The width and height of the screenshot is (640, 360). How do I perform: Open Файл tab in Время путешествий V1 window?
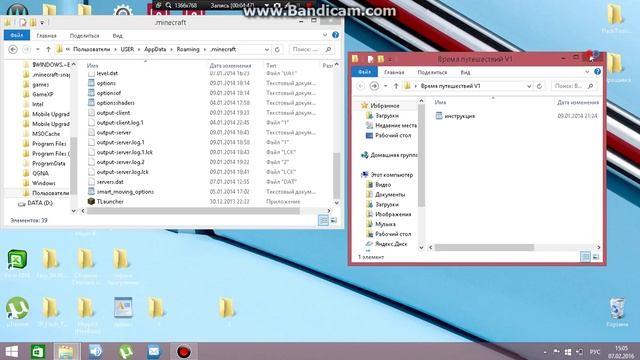(364, 72)
